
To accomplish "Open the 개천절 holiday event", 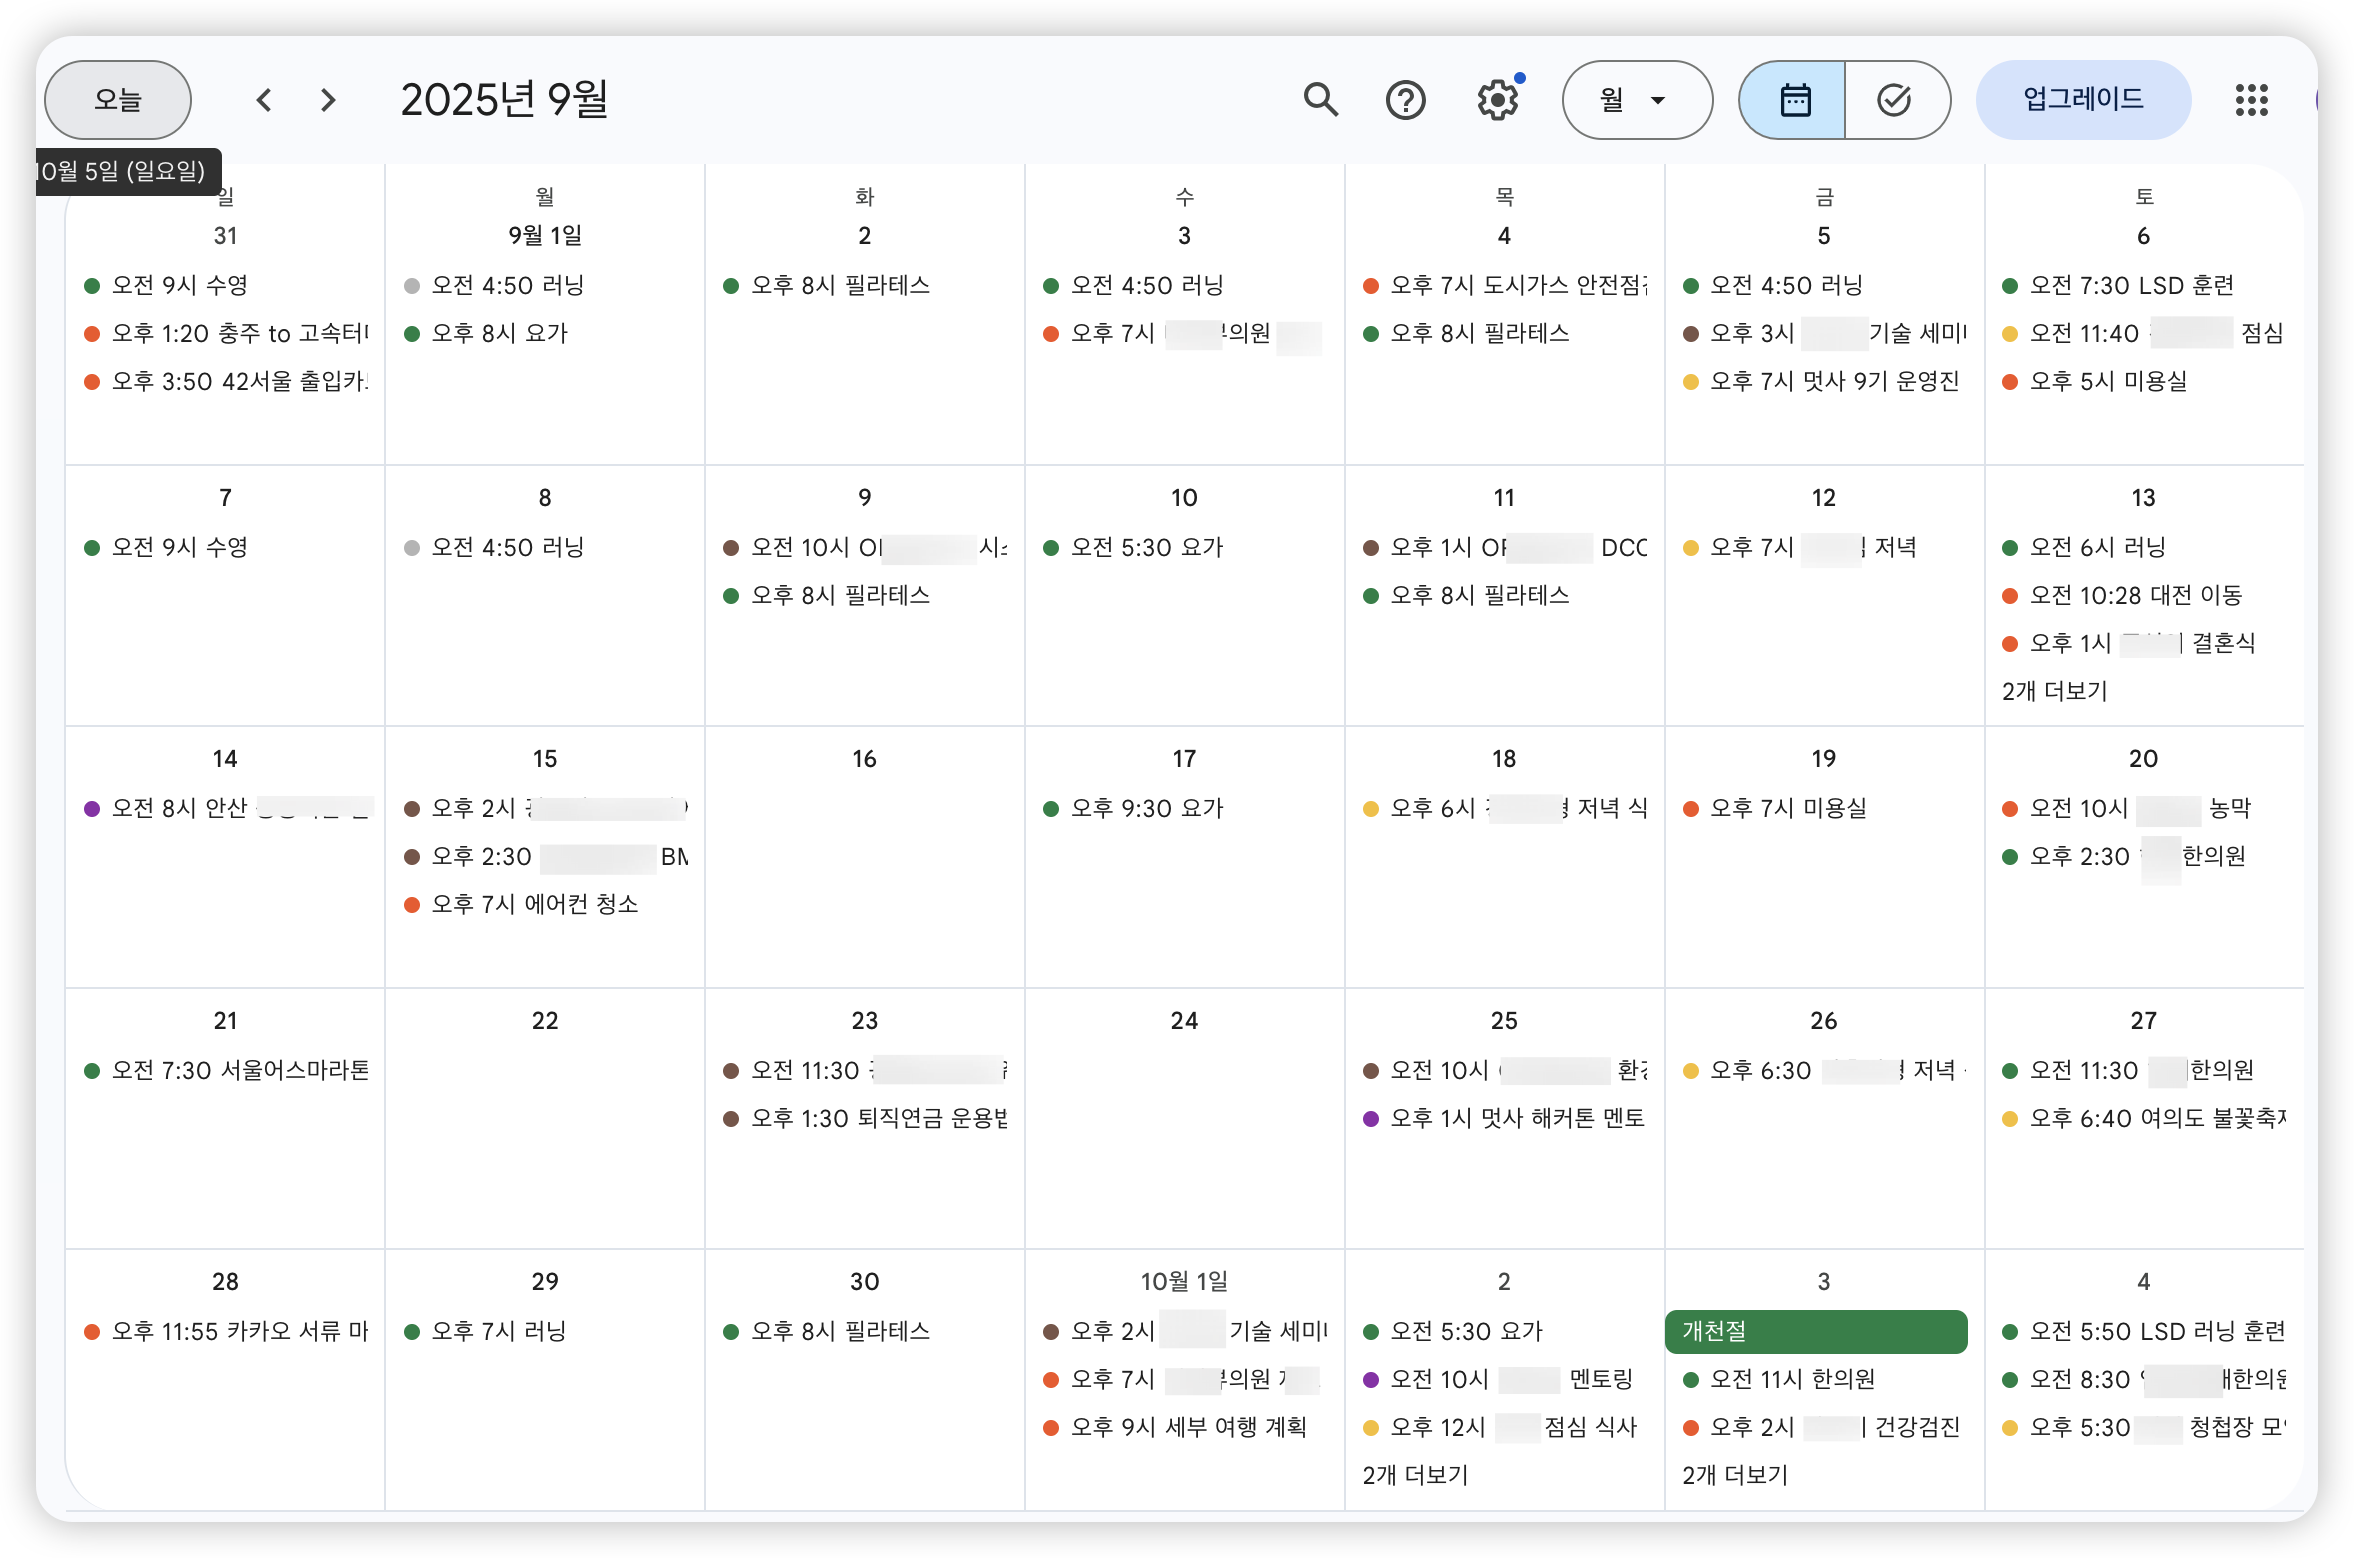I will click(x=1815, y=1331).
